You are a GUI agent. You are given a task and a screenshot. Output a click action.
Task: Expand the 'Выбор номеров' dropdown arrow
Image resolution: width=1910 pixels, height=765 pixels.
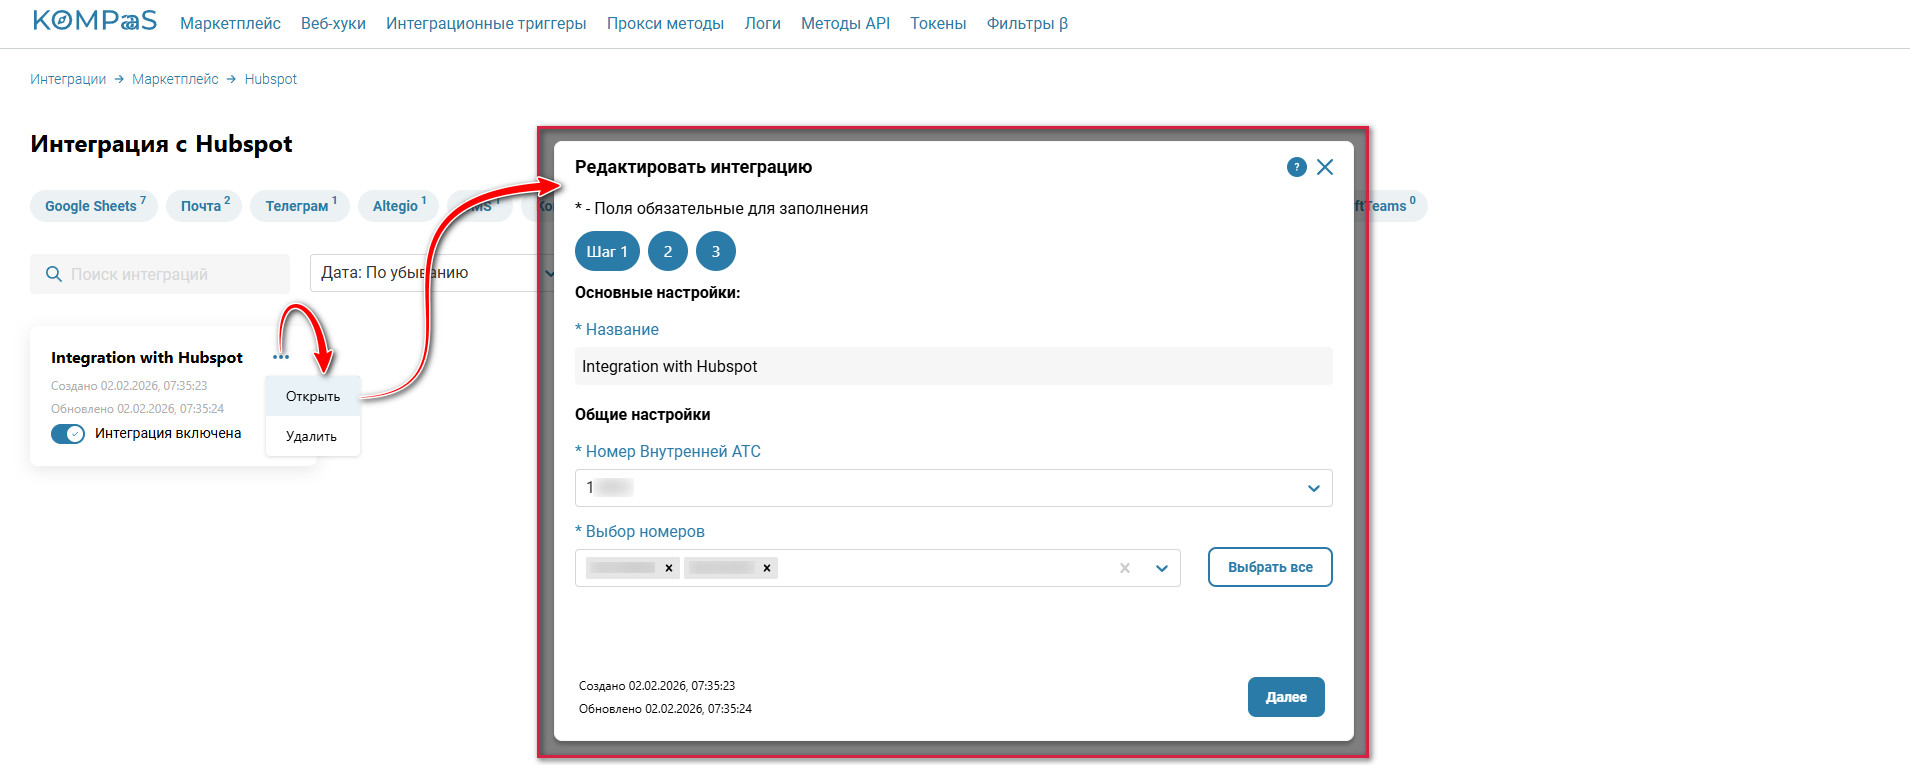click(x=1162, y=568)
